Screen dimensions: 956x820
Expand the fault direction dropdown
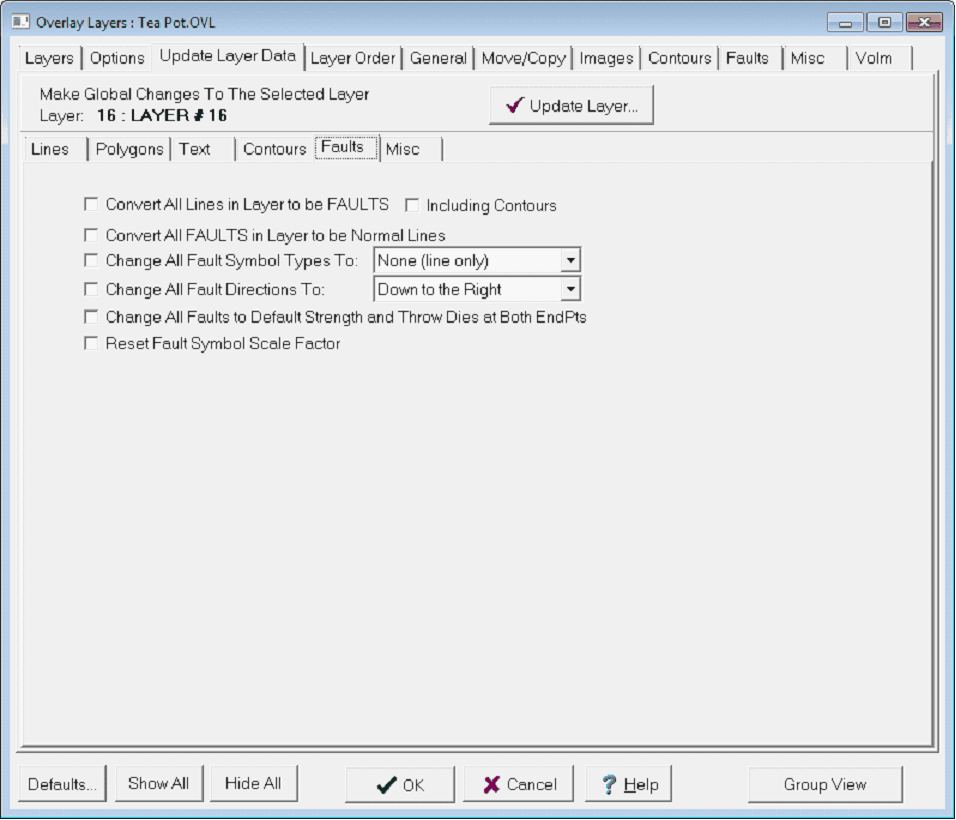point(570,289)
